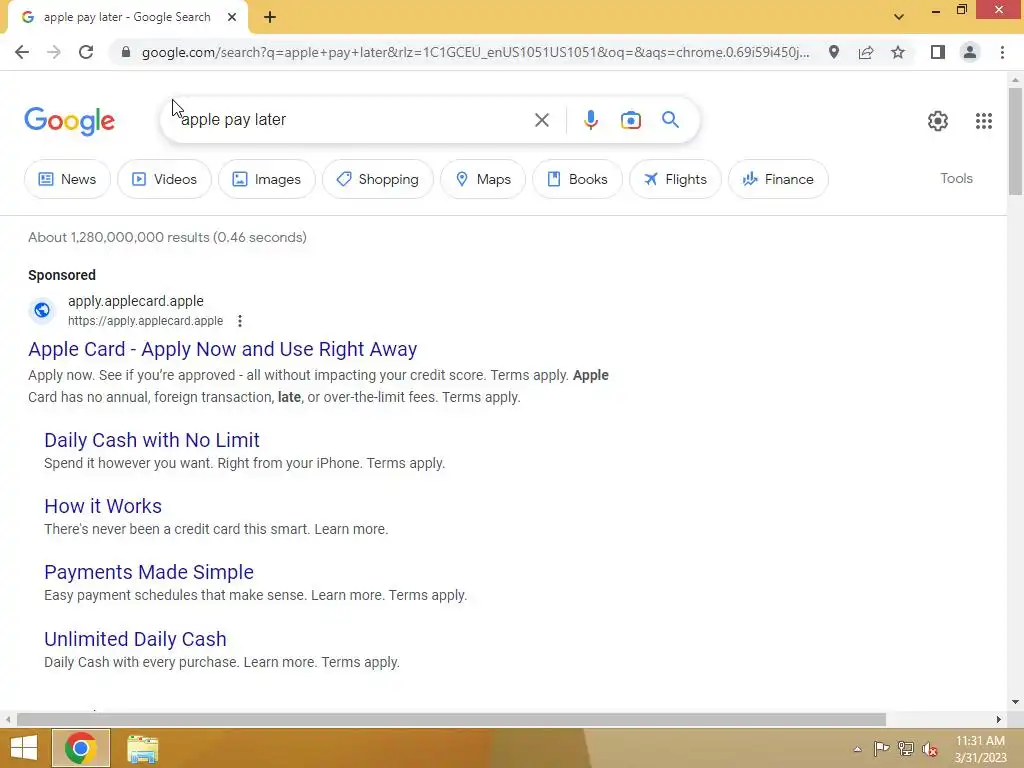Screen dimensions: 1024x768
Task: Open the search Tools options
Action: tap(956, 178)
